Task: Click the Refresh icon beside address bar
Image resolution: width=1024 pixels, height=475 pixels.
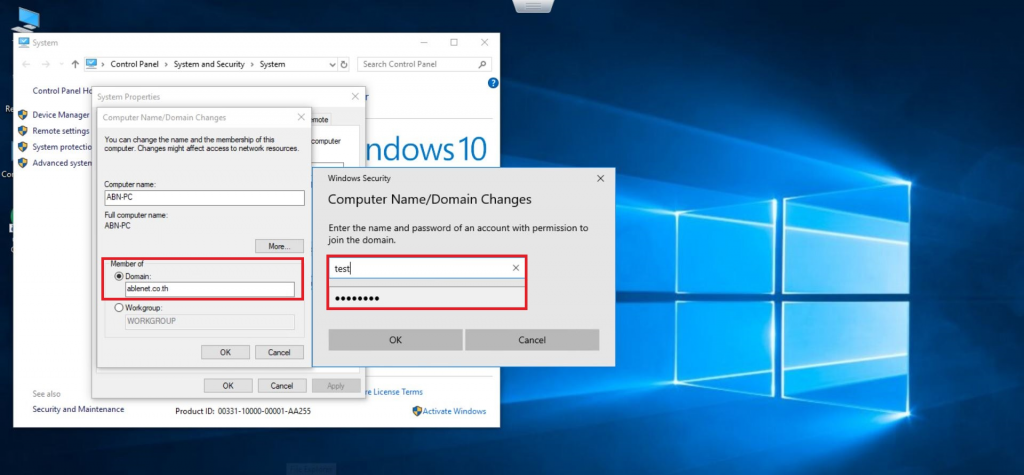Action: pyautogui.click(x=344, y=64)
